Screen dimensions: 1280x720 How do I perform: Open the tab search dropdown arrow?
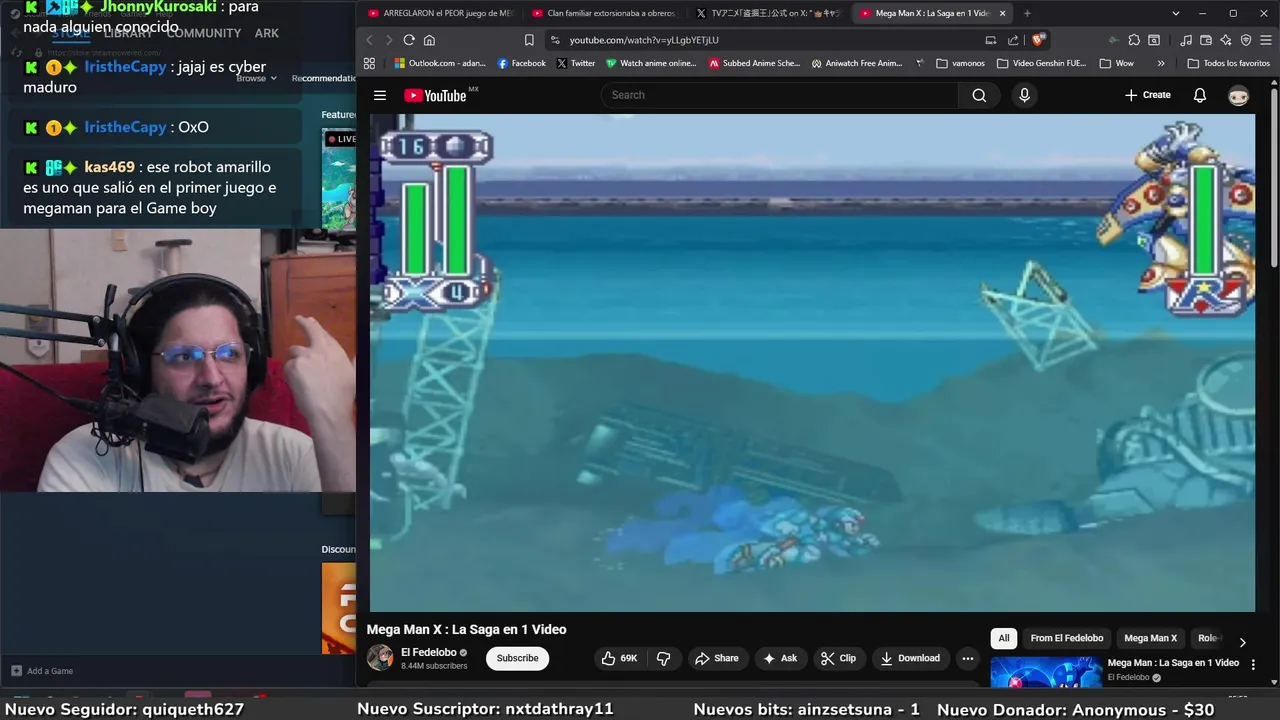1176,13
